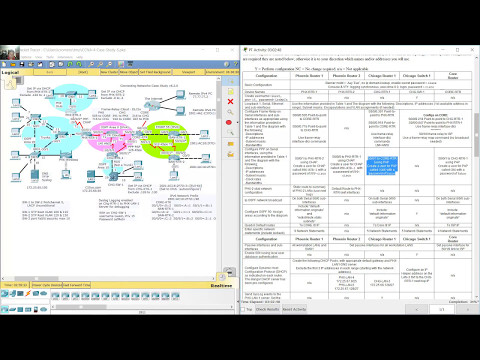Select the WAN Emulation subcategory icon
480x360 pixels.
coord(43,310)
